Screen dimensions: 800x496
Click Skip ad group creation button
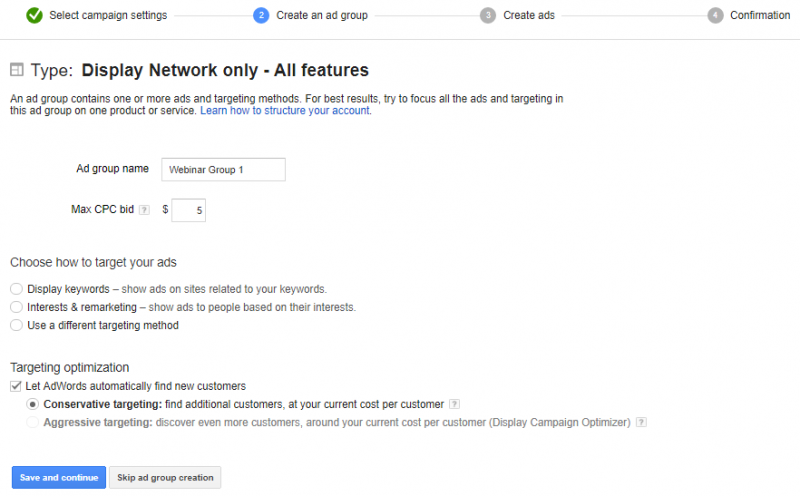click(165, 478)
